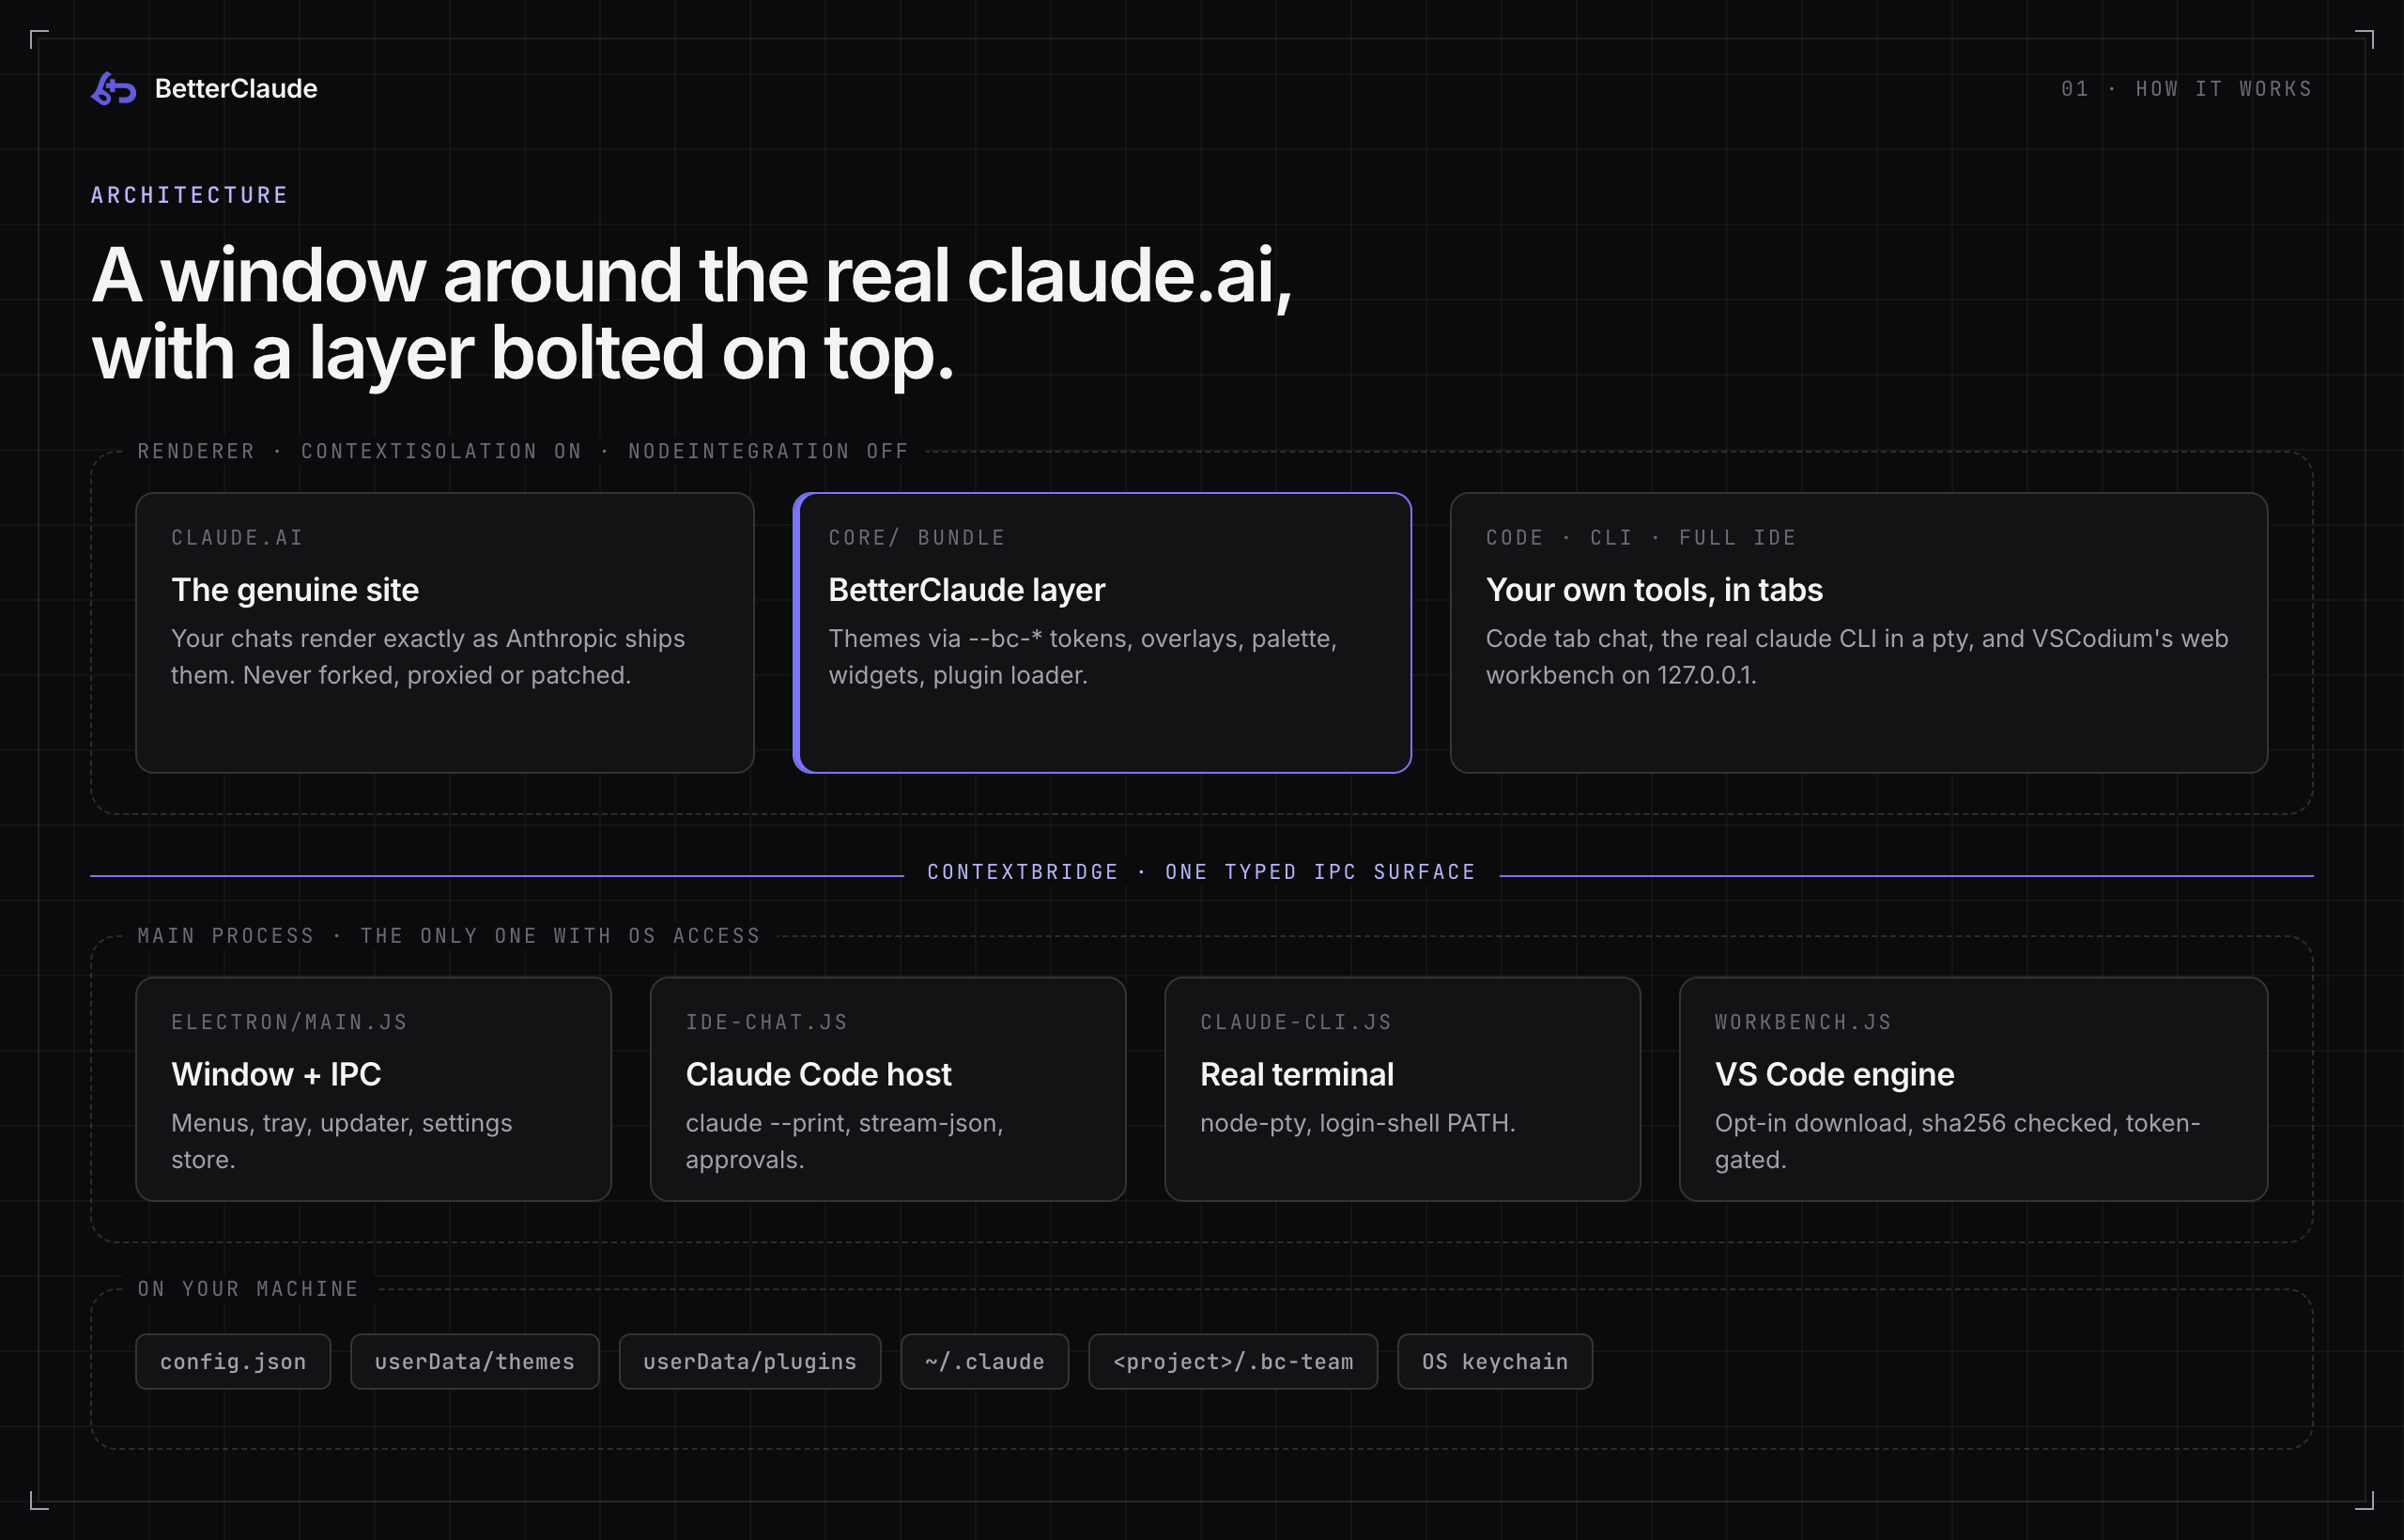The height and width of the screenshot is (1540, 2404).
Task: Click the ~/.claude chip
Action: (985, 1362)
